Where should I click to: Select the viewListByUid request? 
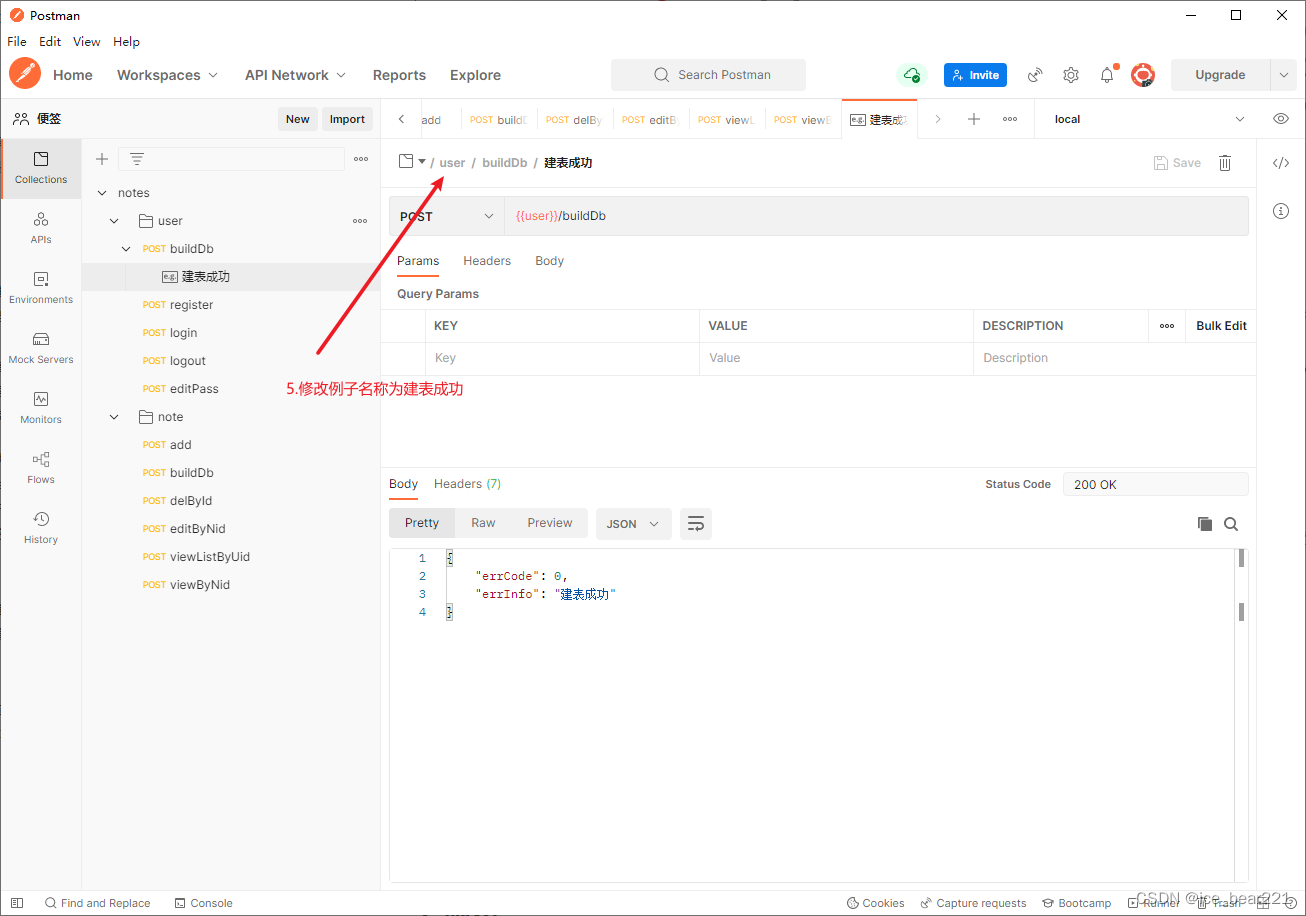pos(210,557)
